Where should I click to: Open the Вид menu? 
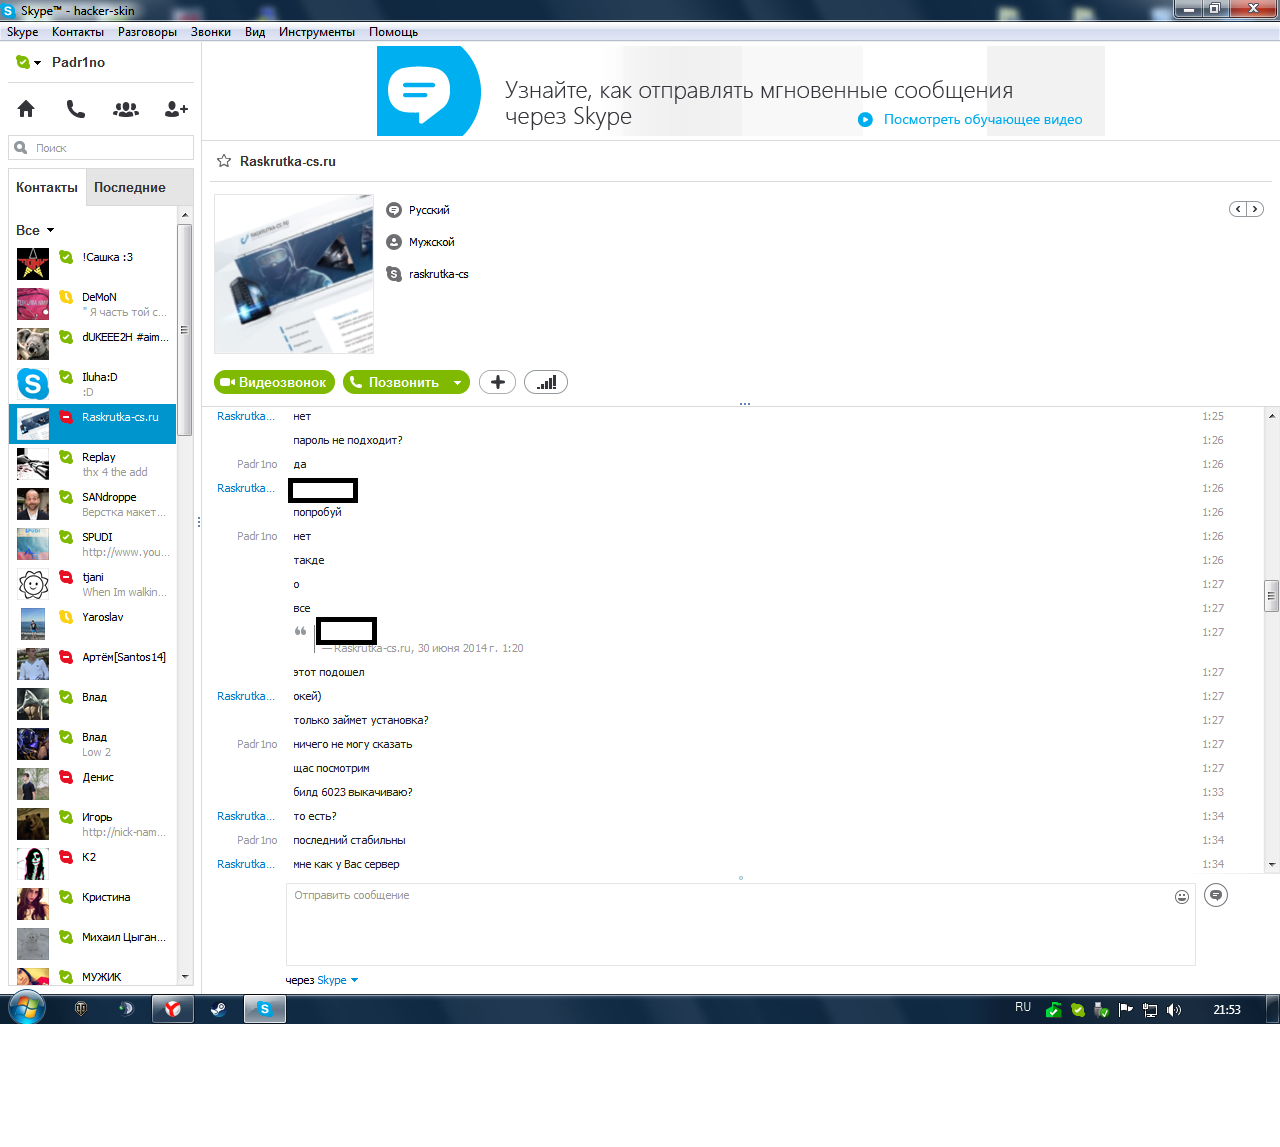coord(255,32)
